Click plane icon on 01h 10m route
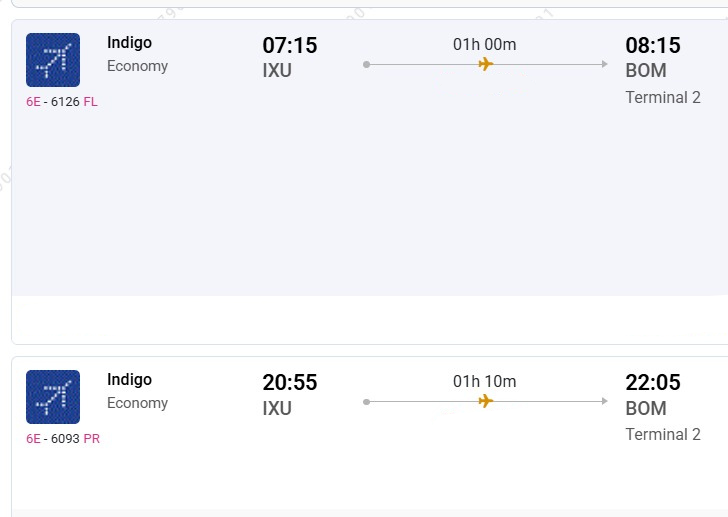This screenshot has width=728, height=517. coord(486,401)
